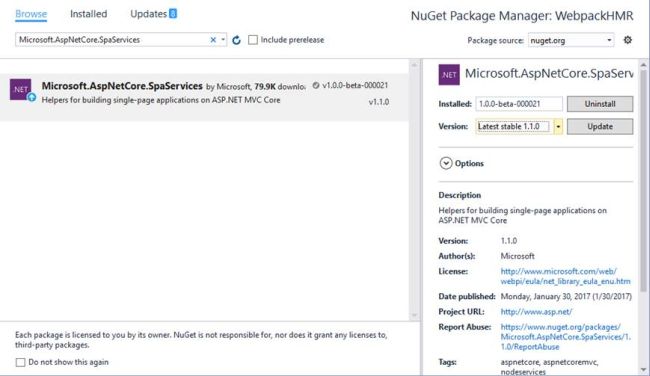Viewport: 650px width, 376px height.
Task: Open the http://www.asp.net/ project URL link
Action: (536, 312)
